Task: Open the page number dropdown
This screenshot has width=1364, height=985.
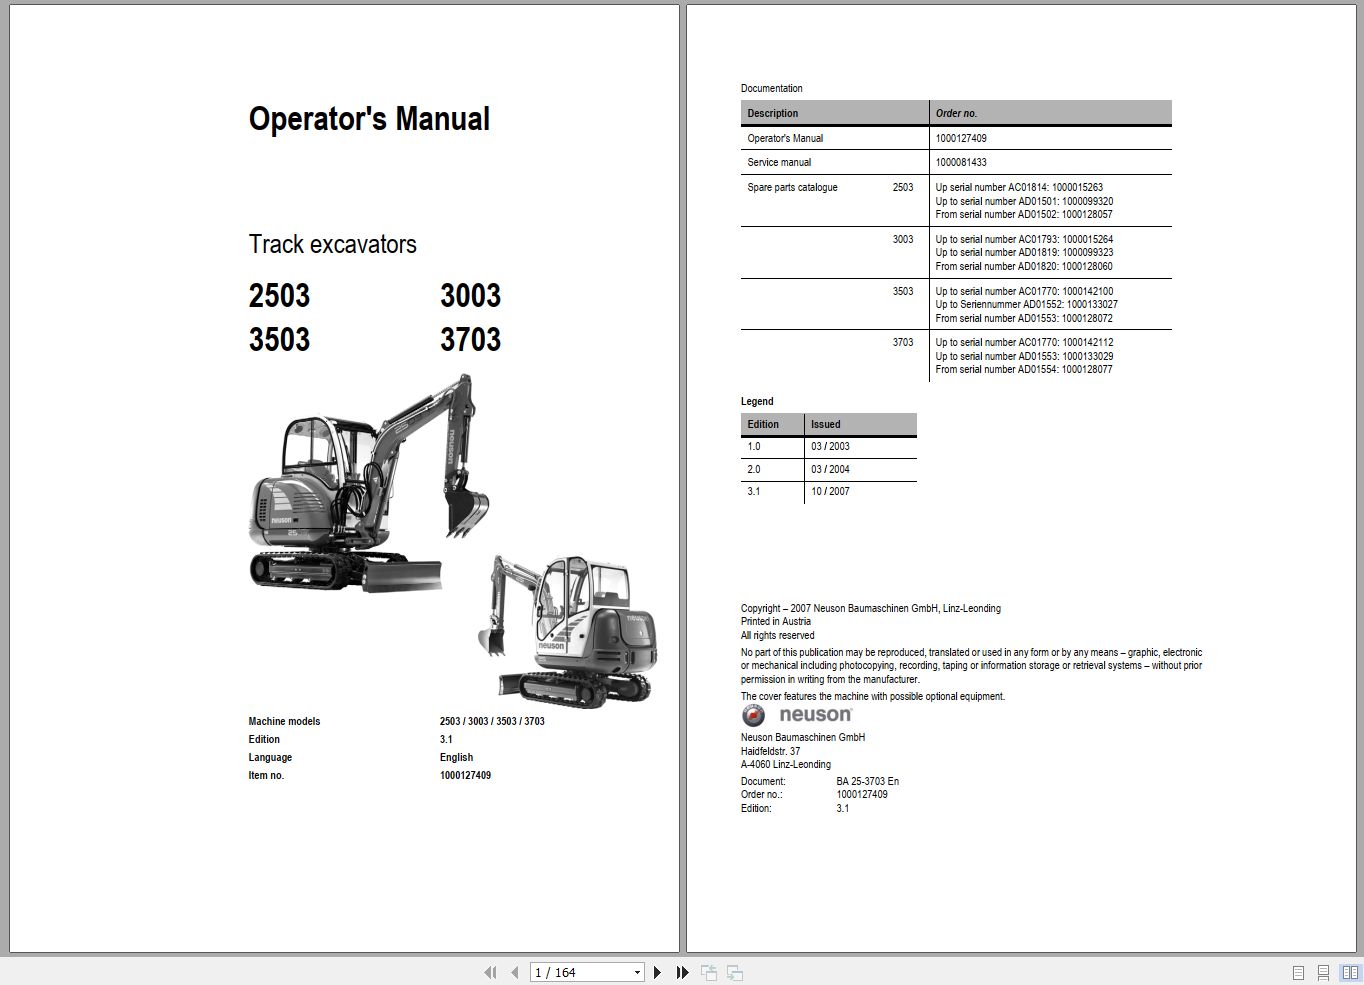Action: click(x=636, y=971)
